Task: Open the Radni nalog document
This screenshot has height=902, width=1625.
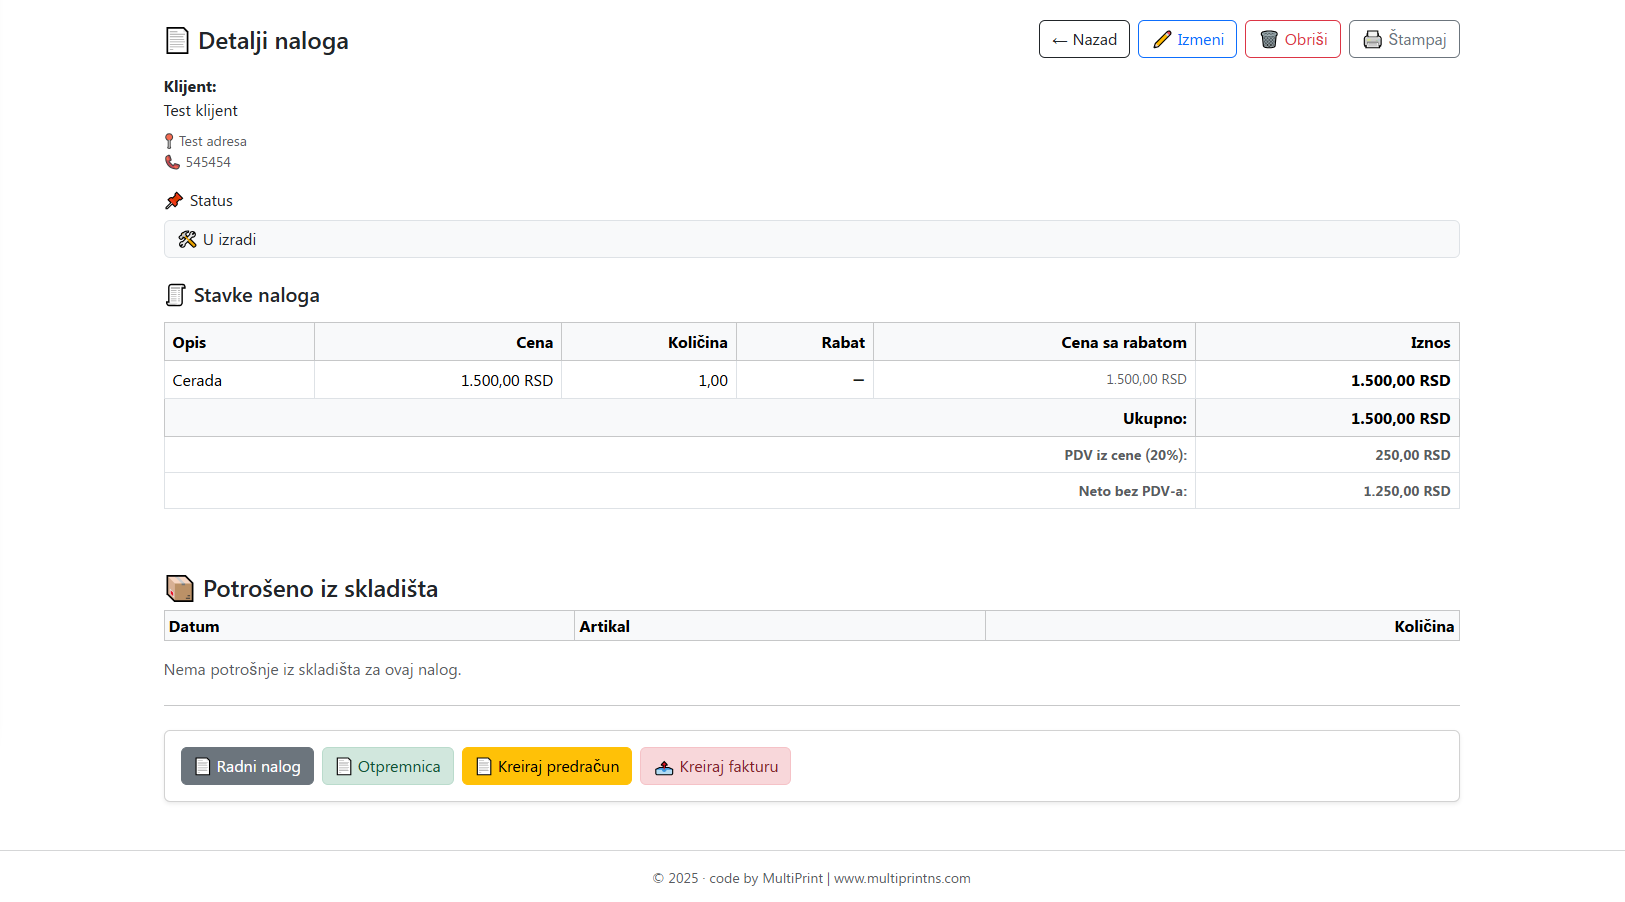Action: coord(247,767)
